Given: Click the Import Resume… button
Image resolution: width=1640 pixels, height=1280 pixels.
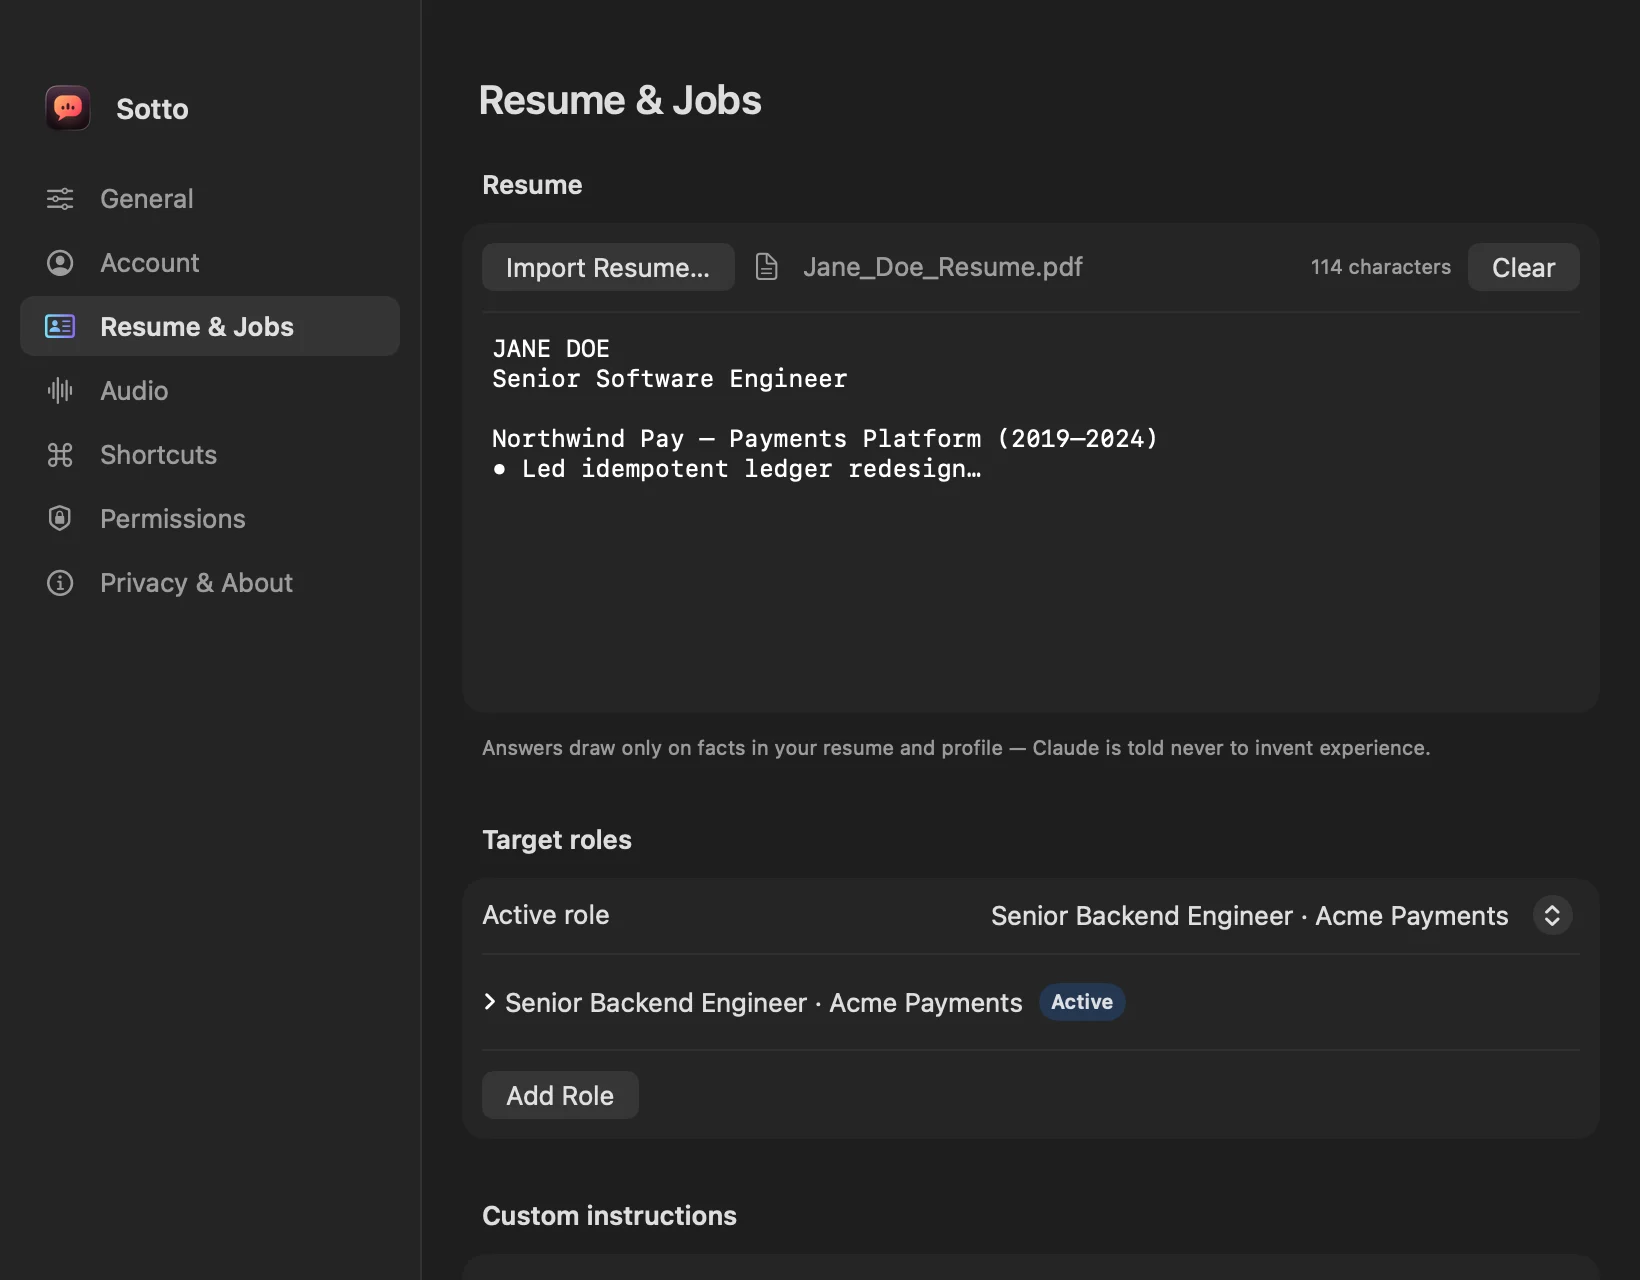Looking at the screenshot, I should (x=608, y=267).
